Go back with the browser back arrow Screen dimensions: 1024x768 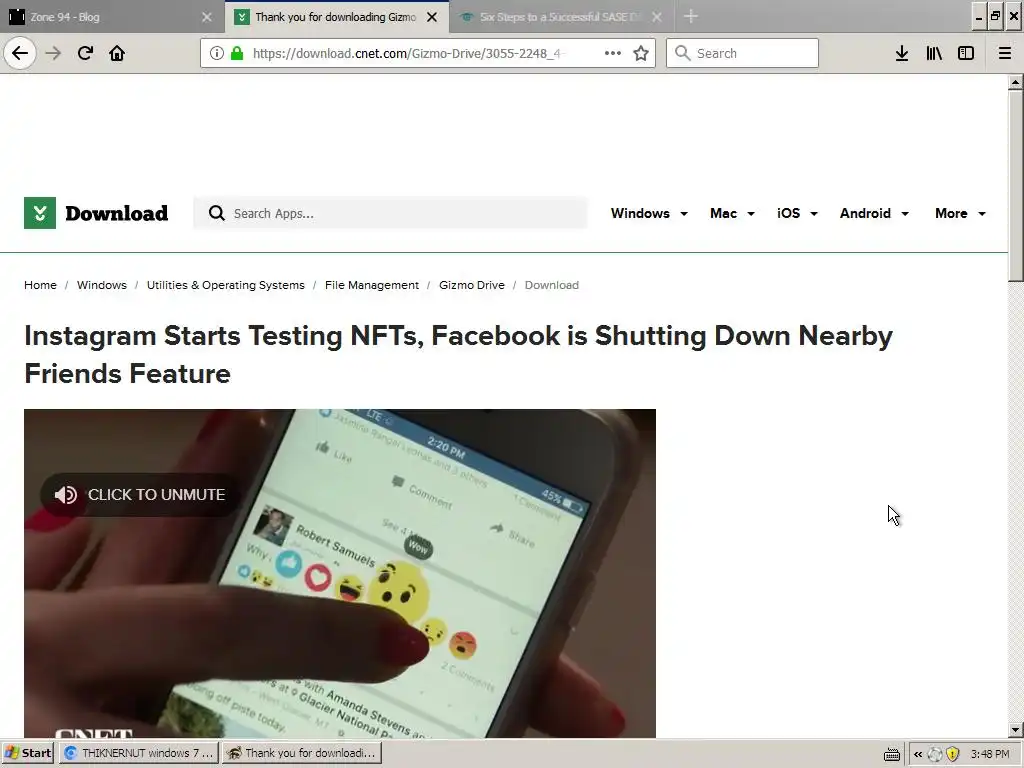tap(20, 53)
